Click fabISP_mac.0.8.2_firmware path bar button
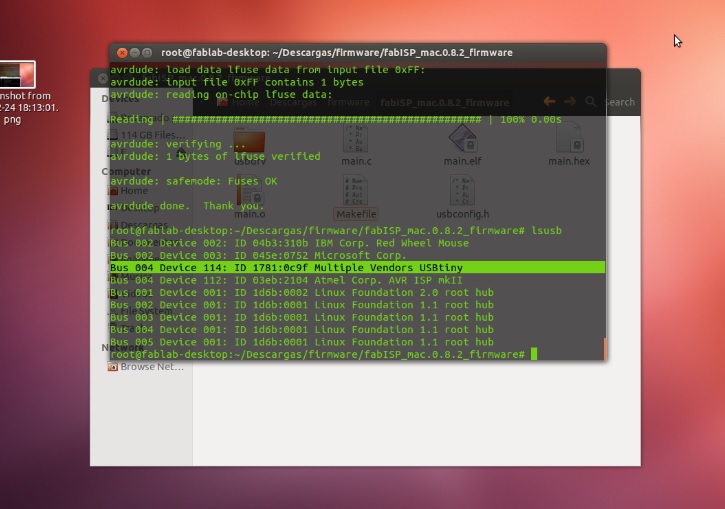Image resolution: width=725 pixels, height=509 pixels. coord(444,102)
